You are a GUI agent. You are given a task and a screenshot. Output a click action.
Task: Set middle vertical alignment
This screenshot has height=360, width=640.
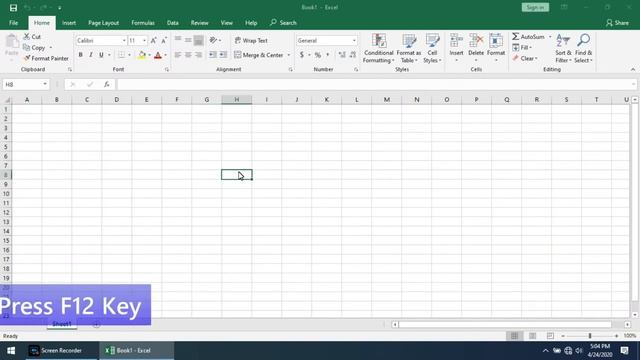tap(188, 40)
